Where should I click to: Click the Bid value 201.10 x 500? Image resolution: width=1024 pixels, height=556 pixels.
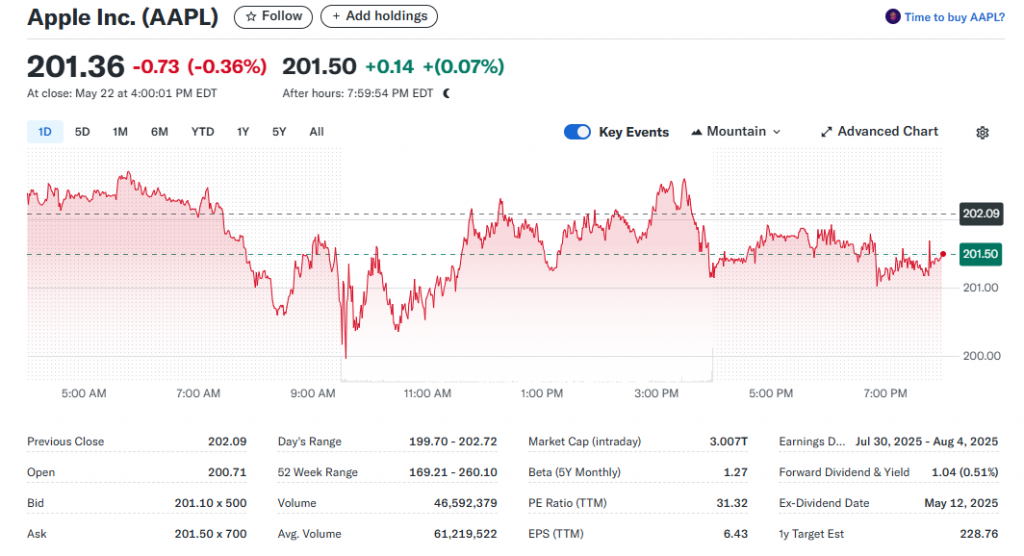coord(210,503)
